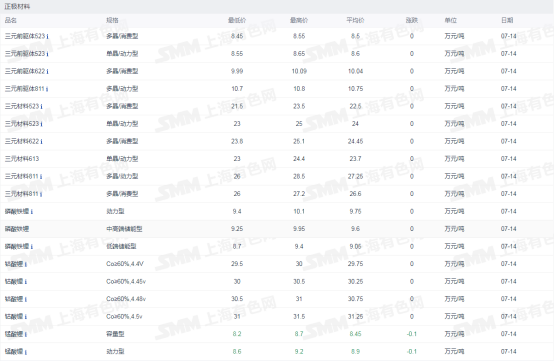This screenshot has width=554, height=361.
Task: Open info icon for 4.48v 钴酸锂 row
Action: [x=26, y=299]
